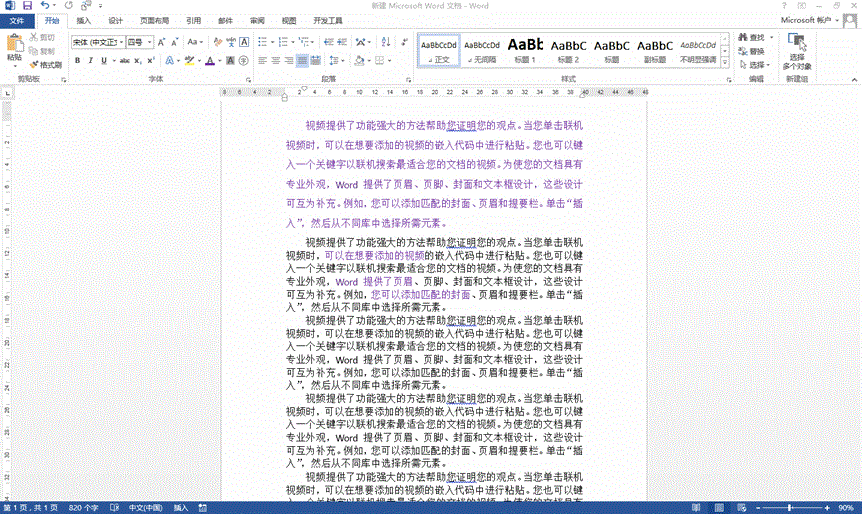Click the 替换 (Replace) button
This screenshot has width=862, height=514.
click(x=752, y=51)
